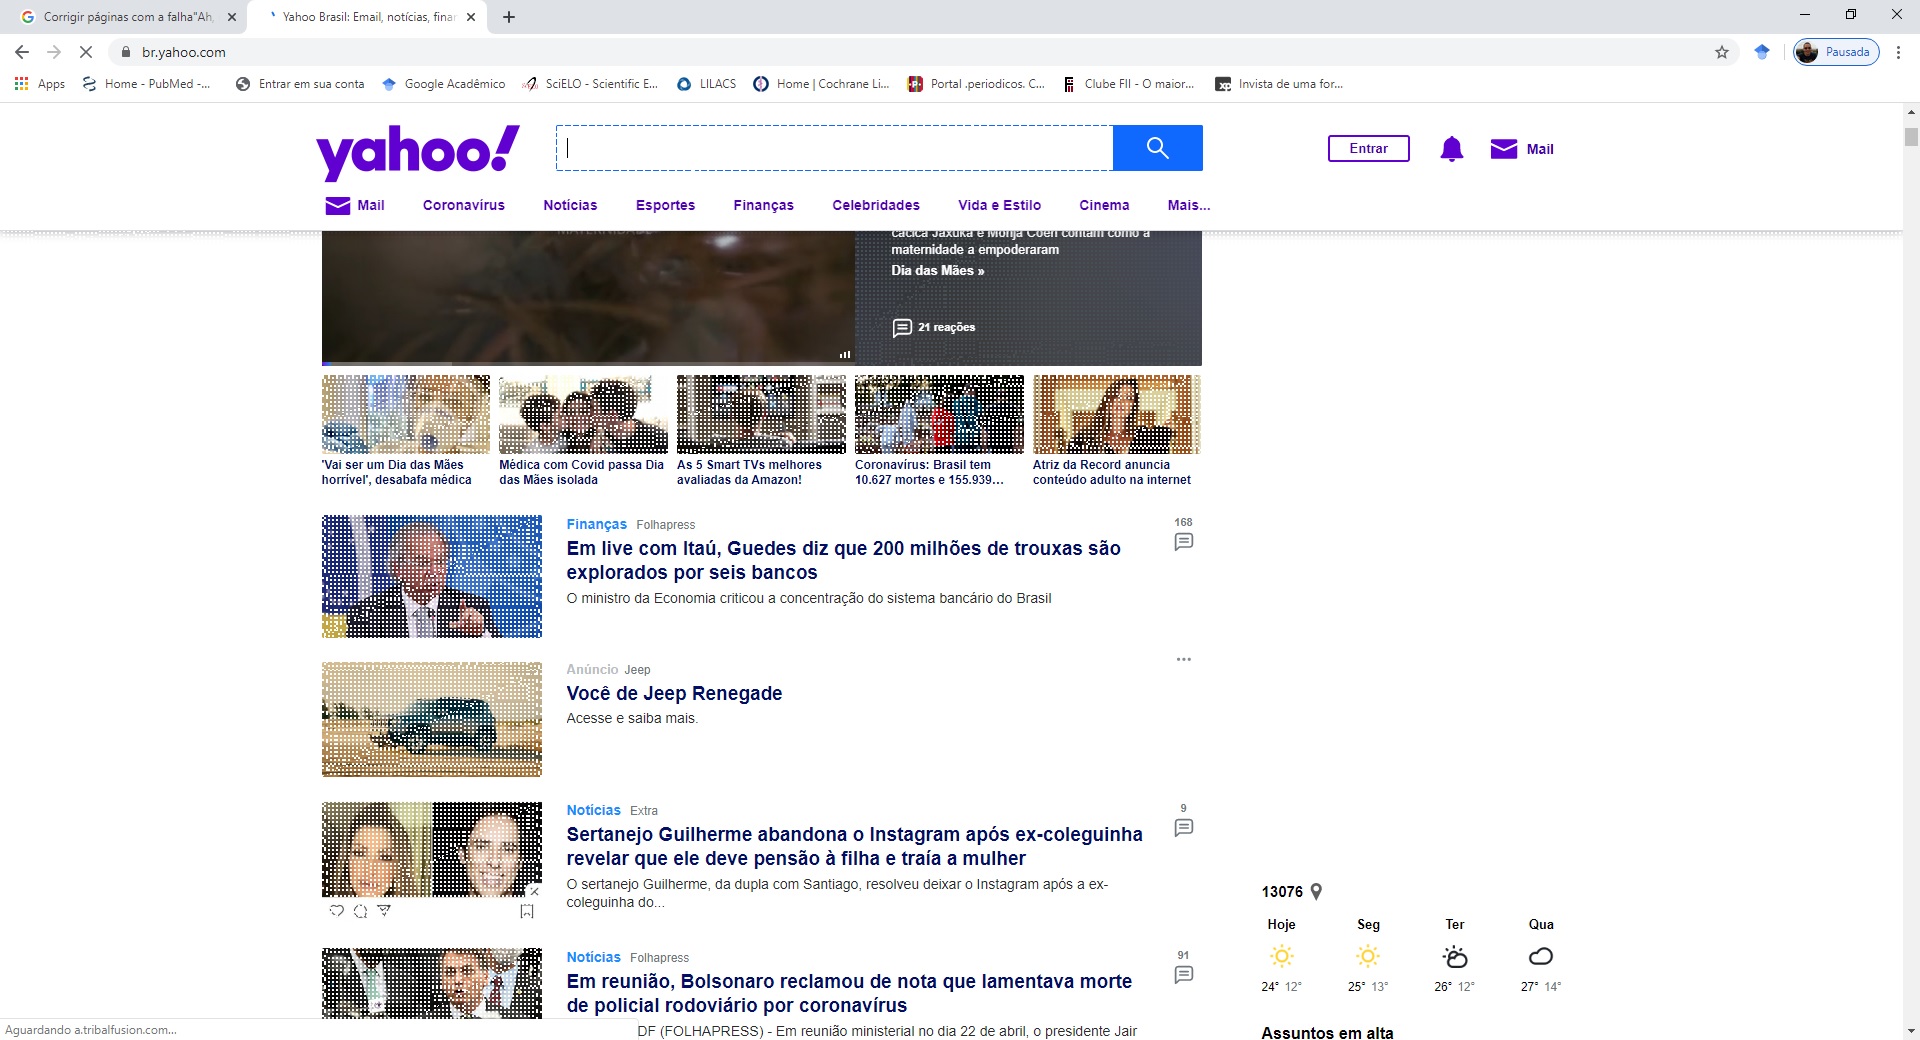Click the weather location pin icon
This screenshot has width=1920, height=1040.
[1316, 892]
